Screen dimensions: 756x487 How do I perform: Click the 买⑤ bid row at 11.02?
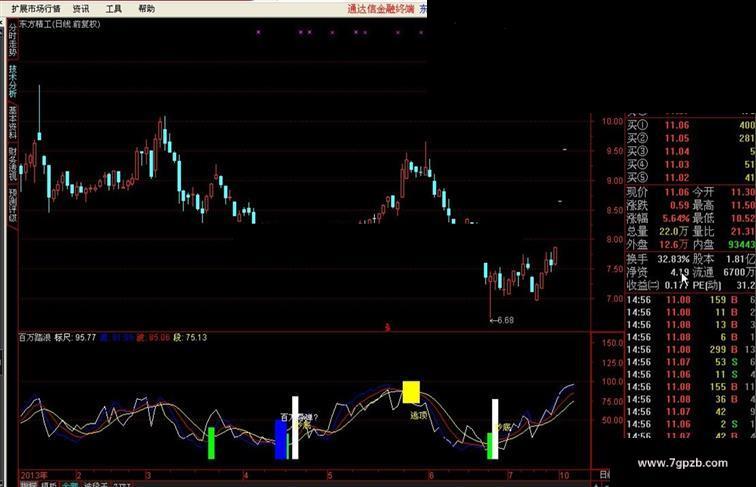point(690,177)
